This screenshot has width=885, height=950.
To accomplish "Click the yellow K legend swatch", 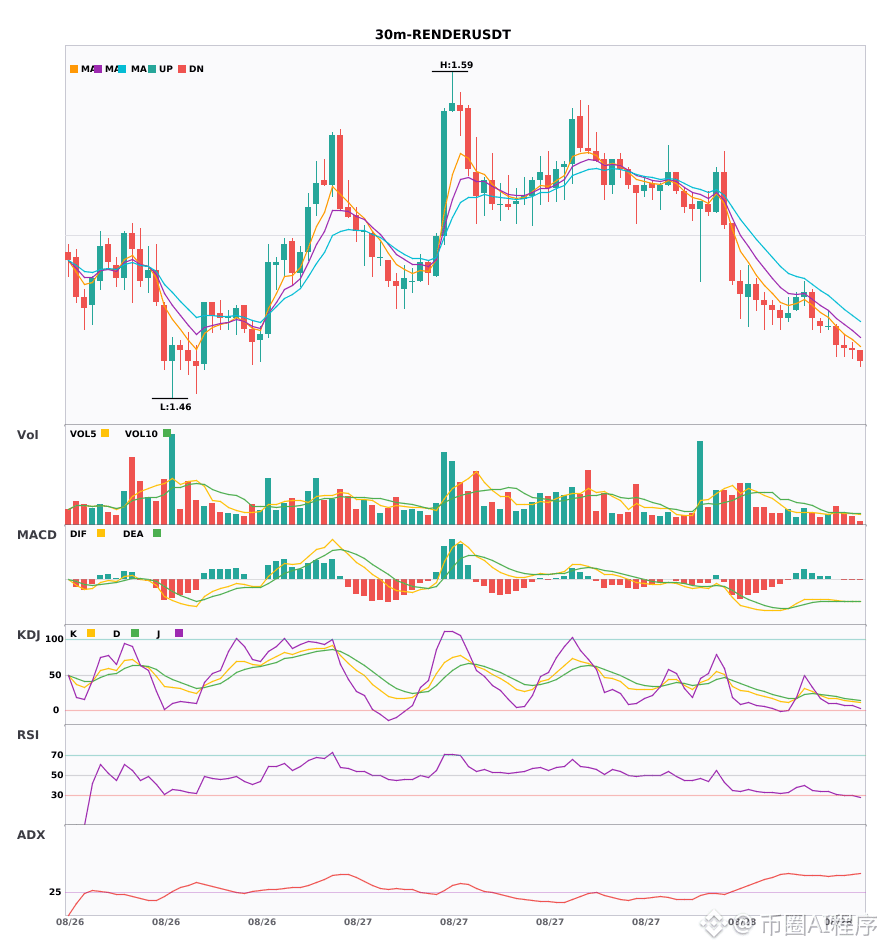I will click(x=91, y=633).
